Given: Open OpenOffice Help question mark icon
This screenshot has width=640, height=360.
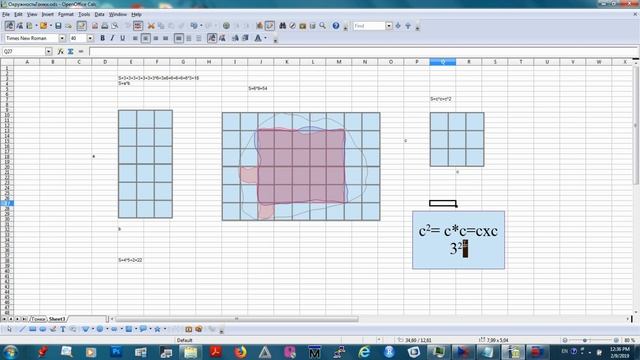Looking at the screenshot, I should click(x=336, y=26).
